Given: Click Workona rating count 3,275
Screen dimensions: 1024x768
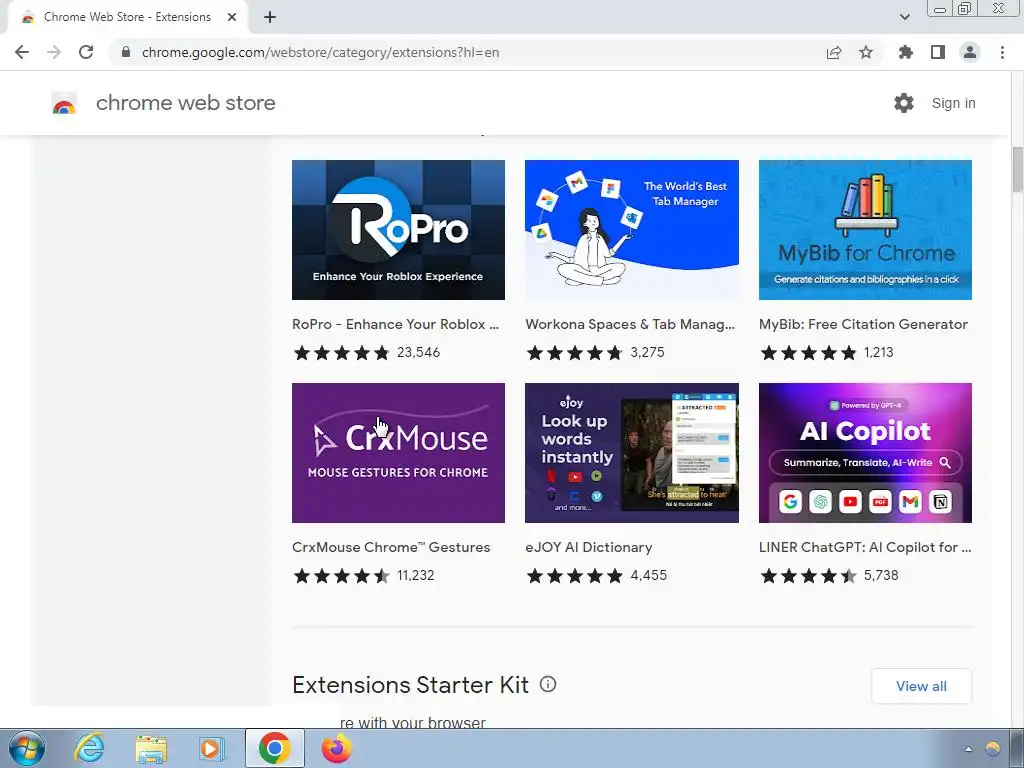Looking at the screenshot, I should point(647,353).
